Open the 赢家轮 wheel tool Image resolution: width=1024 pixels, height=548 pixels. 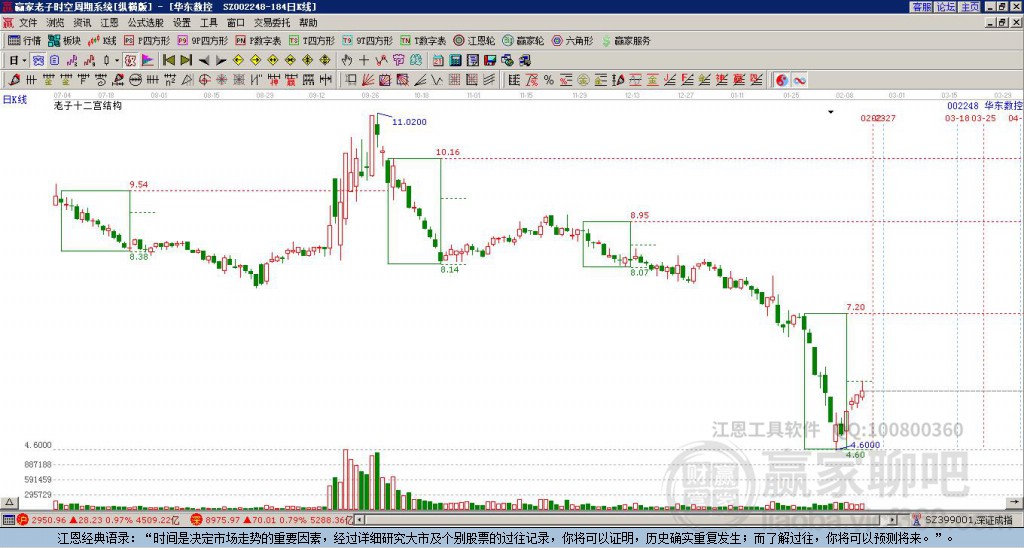click(523, 40)
